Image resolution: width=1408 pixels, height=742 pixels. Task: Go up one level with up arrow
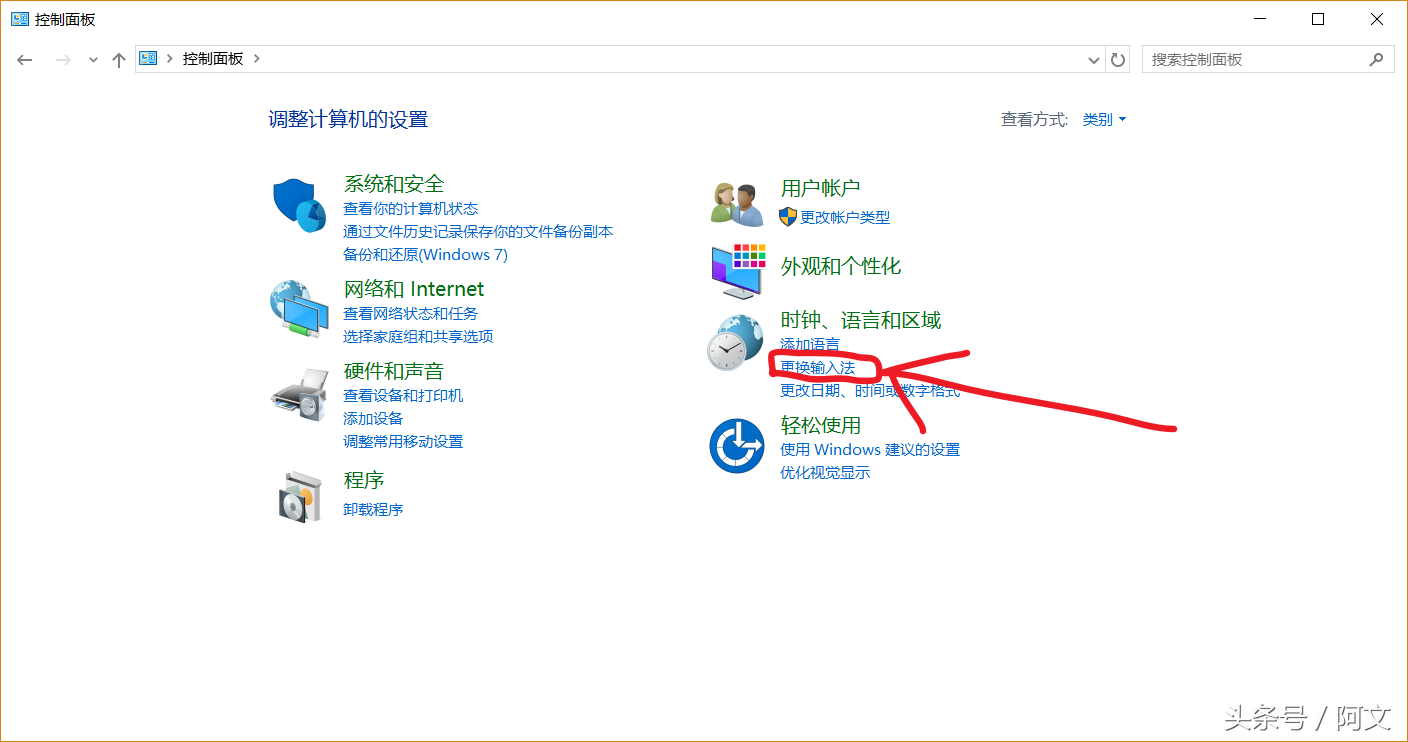[119, 60]
